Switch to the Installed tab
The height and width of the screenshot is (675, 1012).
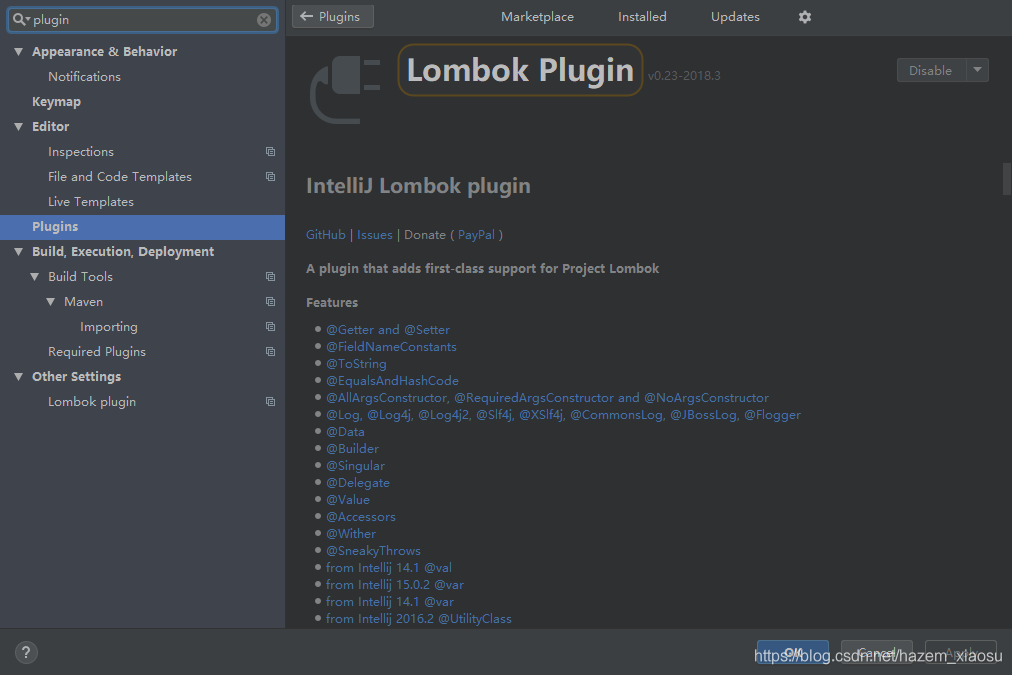pos(642,17)
